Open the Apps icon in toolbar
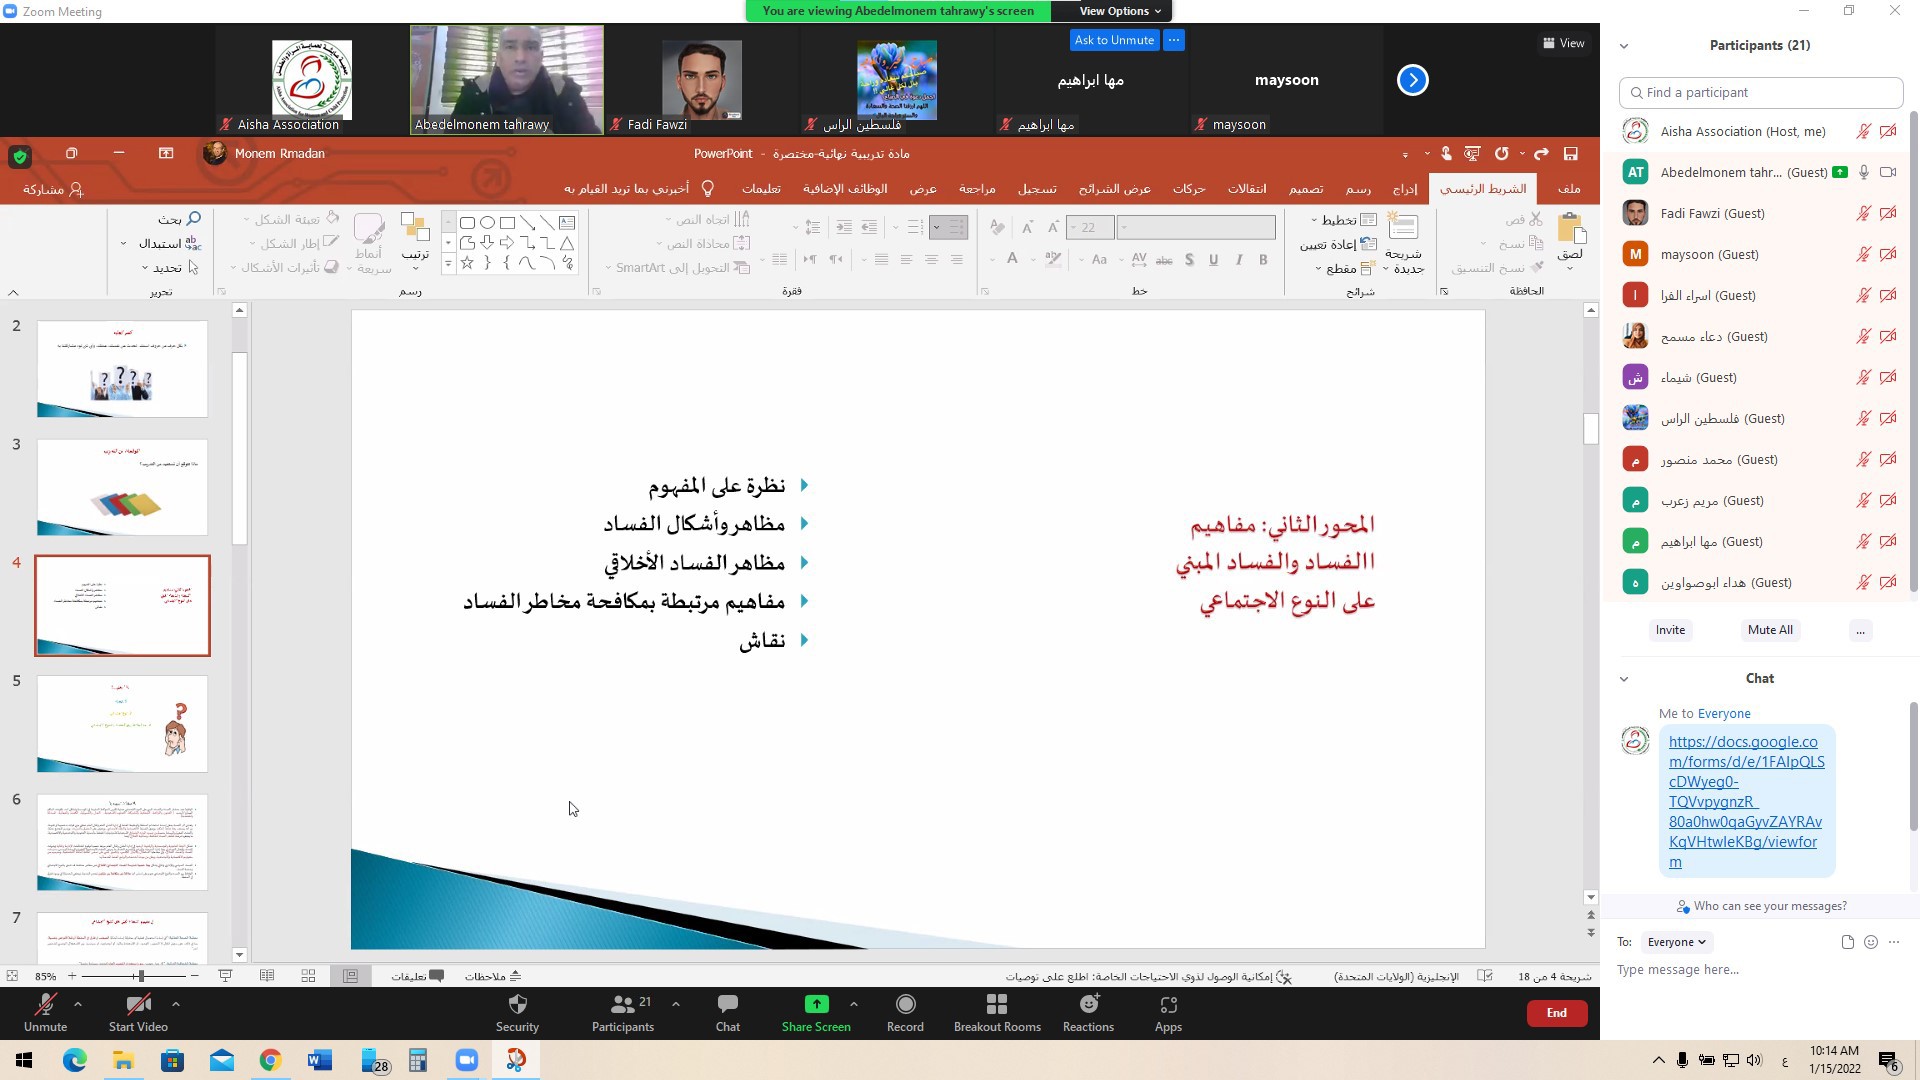Screen dimensions: 1920x1080 pyautogui.click(x=1168, y=1004)
